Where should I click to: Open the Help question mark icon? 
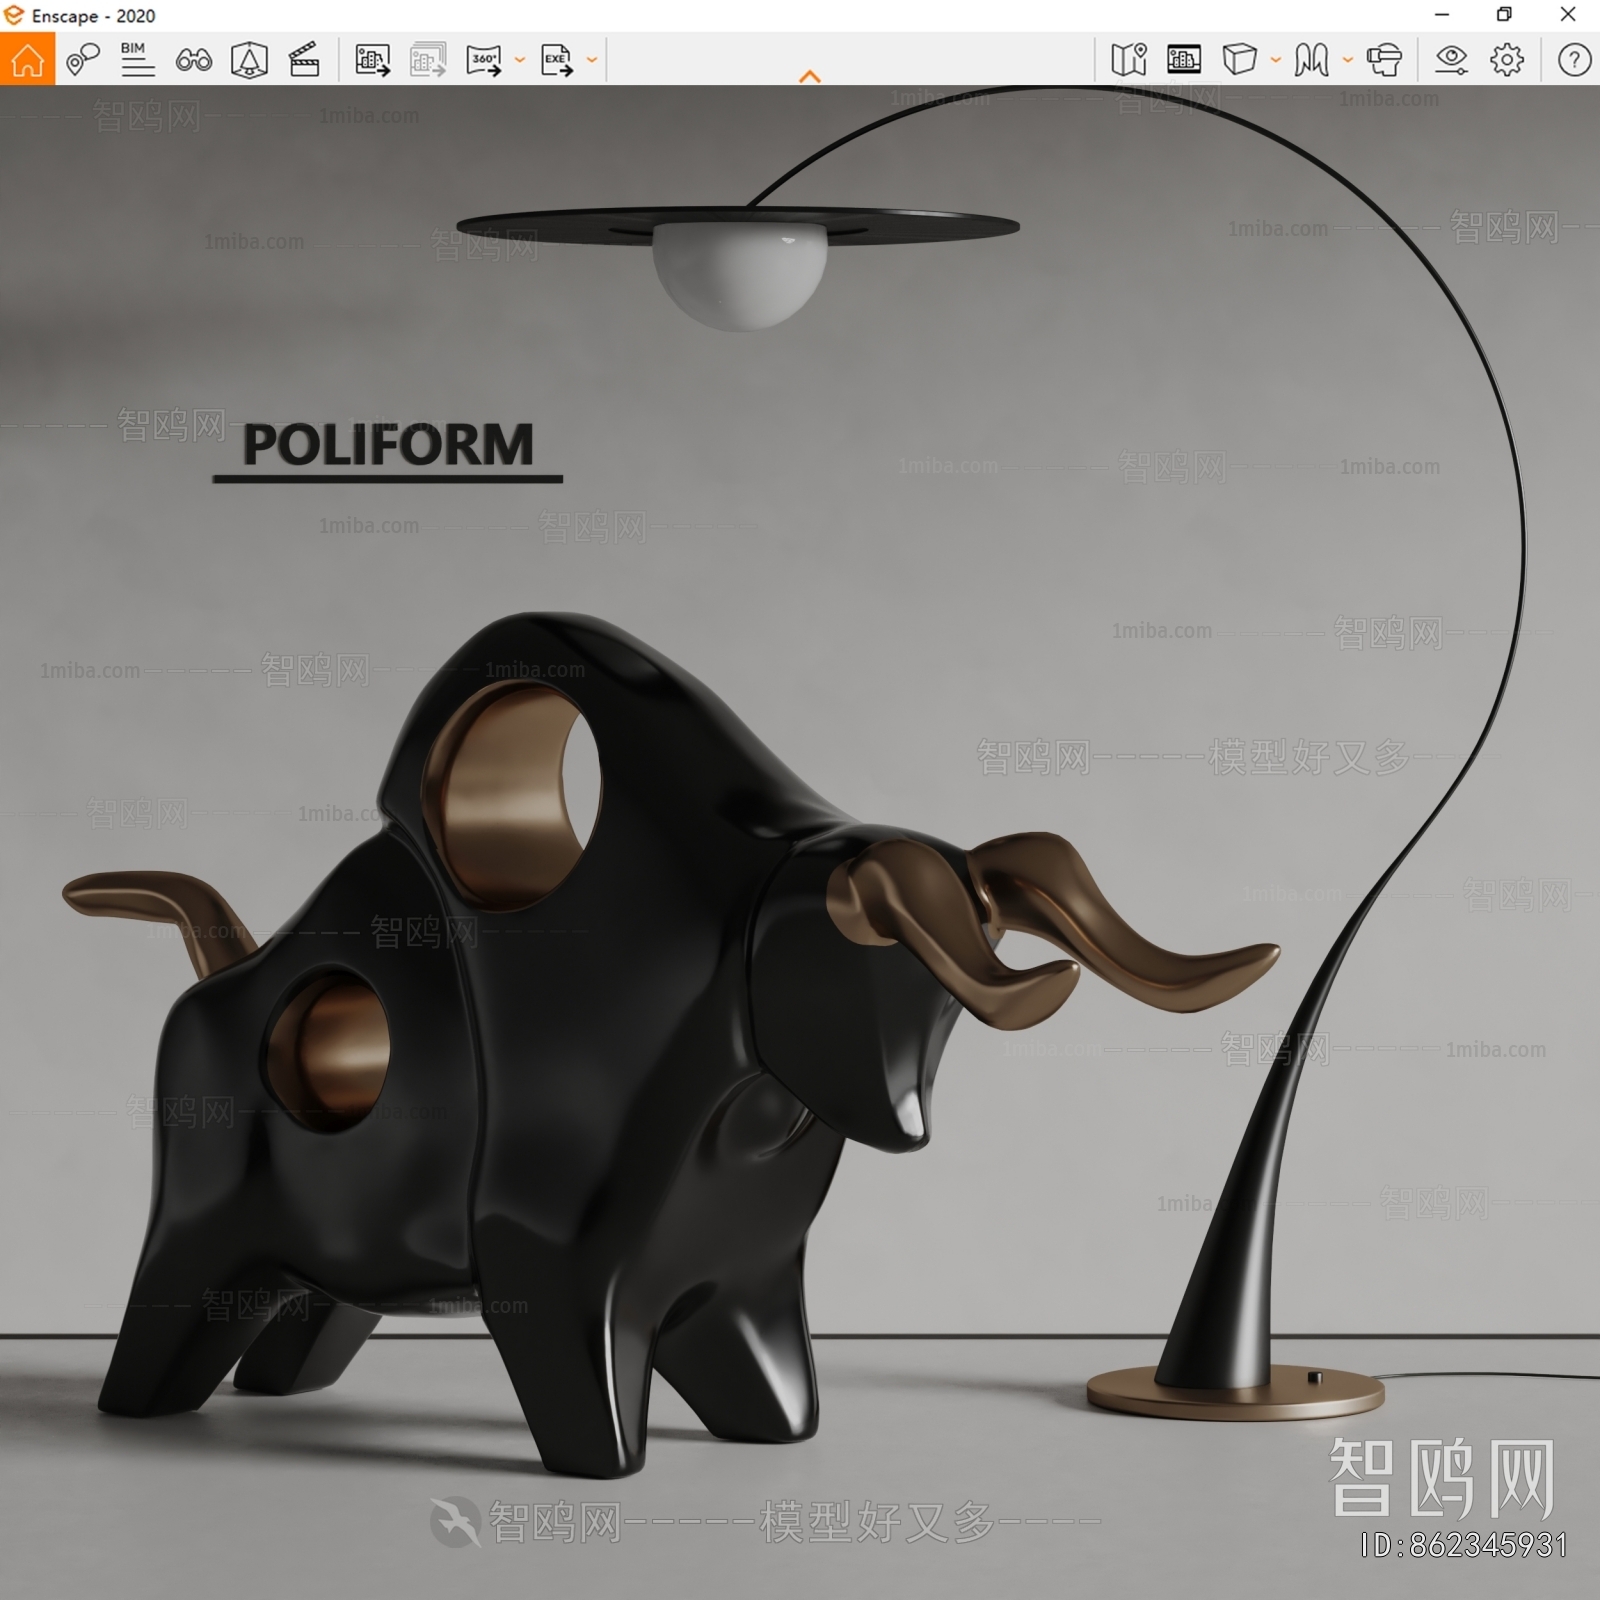coord(1574,60)
